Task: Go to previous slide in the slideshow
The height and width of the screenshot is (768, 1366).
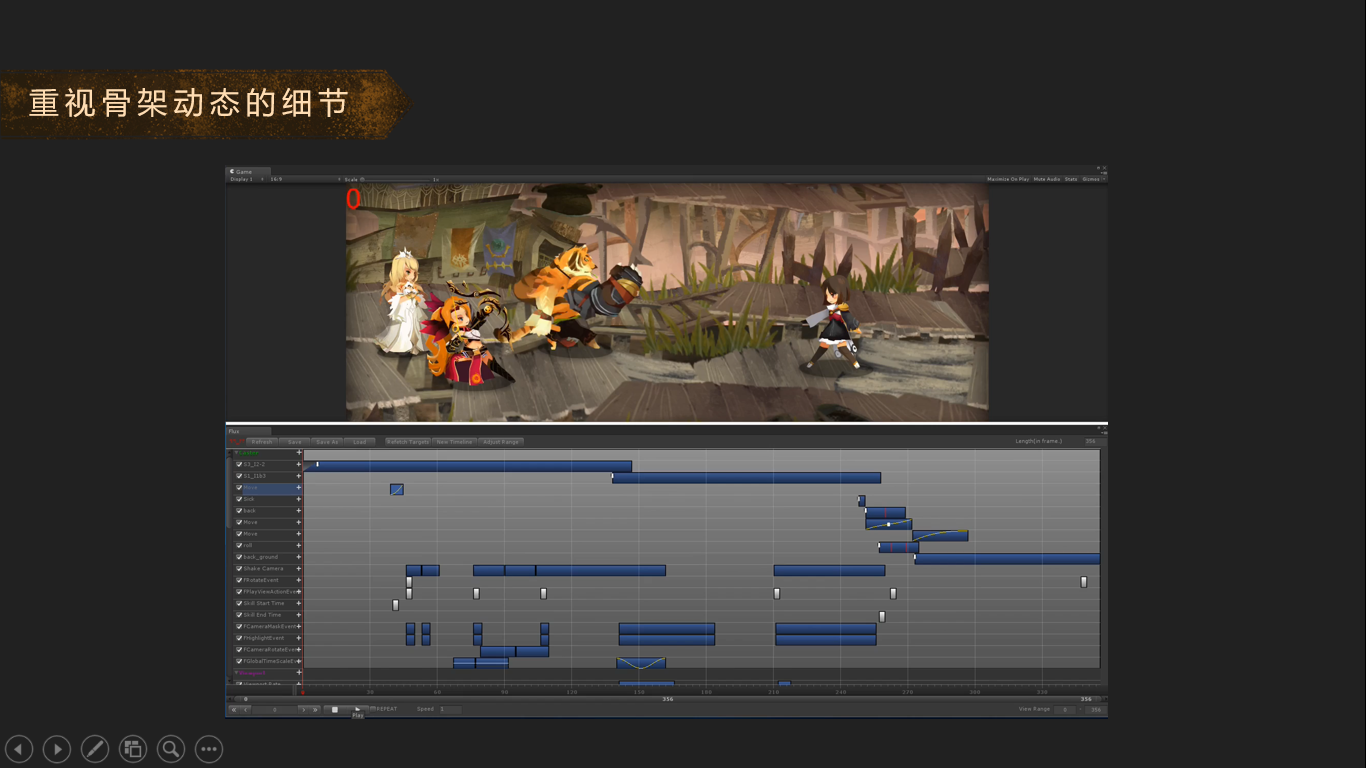Action: pyautogui.click(x=19, y=748)
